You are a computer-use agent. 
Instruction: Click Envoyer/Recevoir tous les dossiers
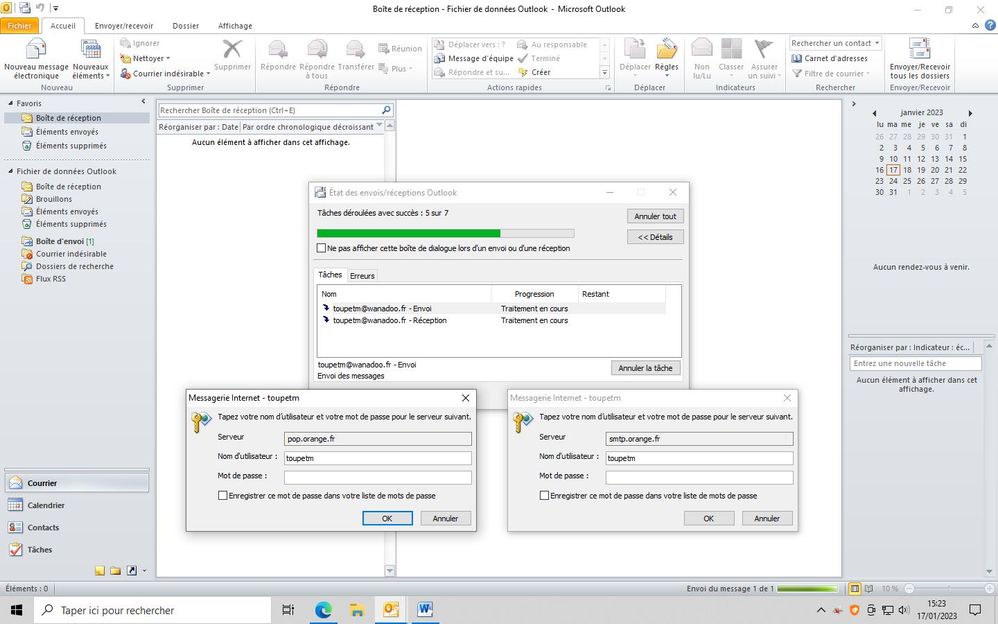click(x=920, y=59)
